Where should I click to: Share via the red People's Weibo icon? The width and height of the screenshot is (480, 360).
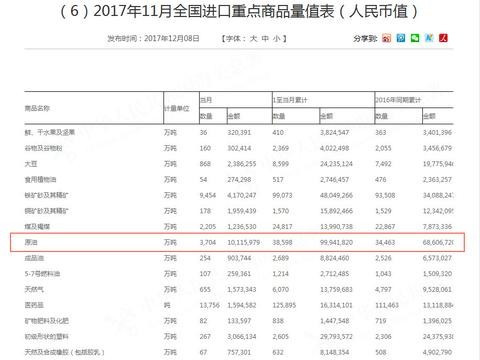(x=443, y=38)
